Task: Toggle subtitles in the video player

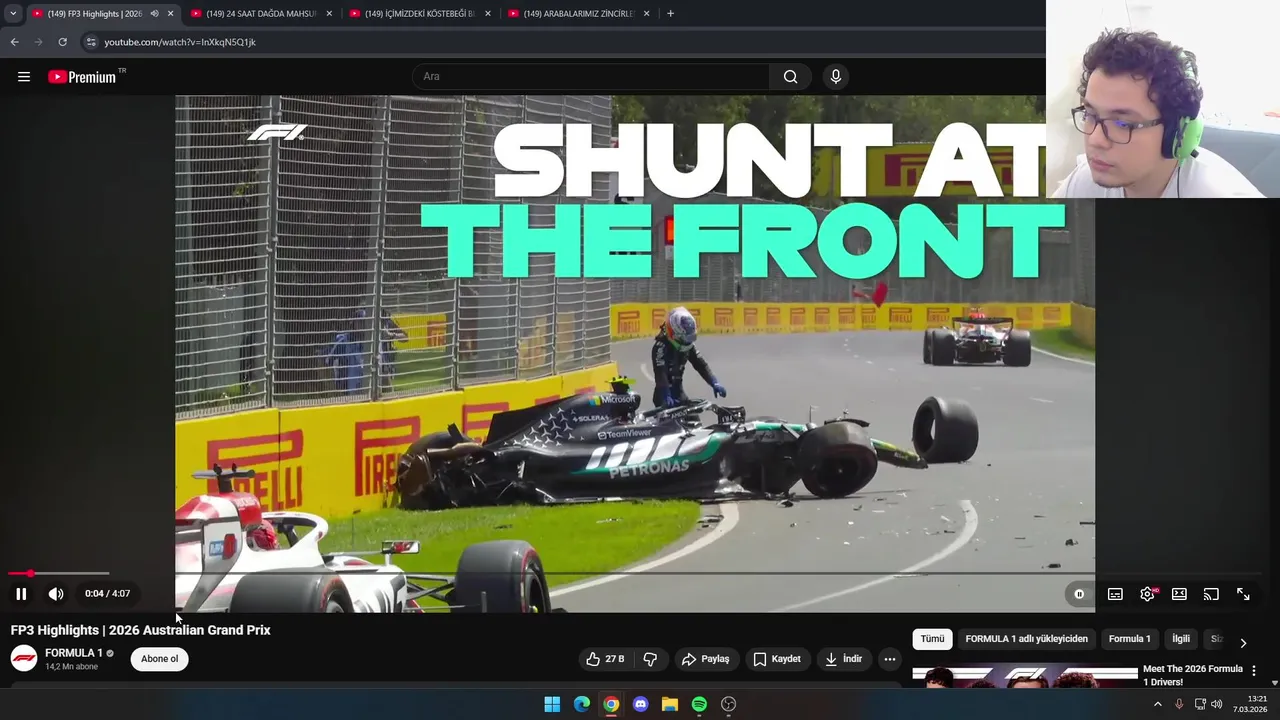Action: [1115, 594]
